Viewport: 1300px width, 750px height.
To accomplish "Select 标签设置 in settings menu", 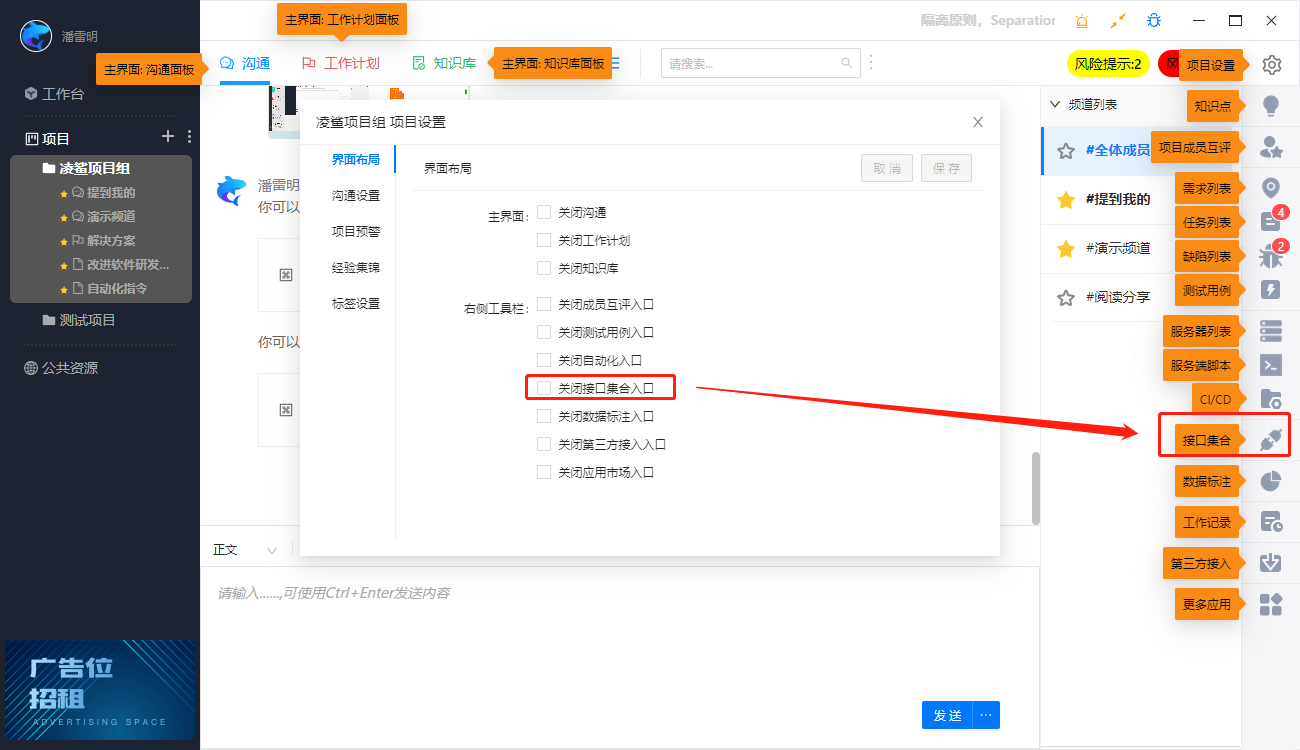I will (x=356, y=304).
